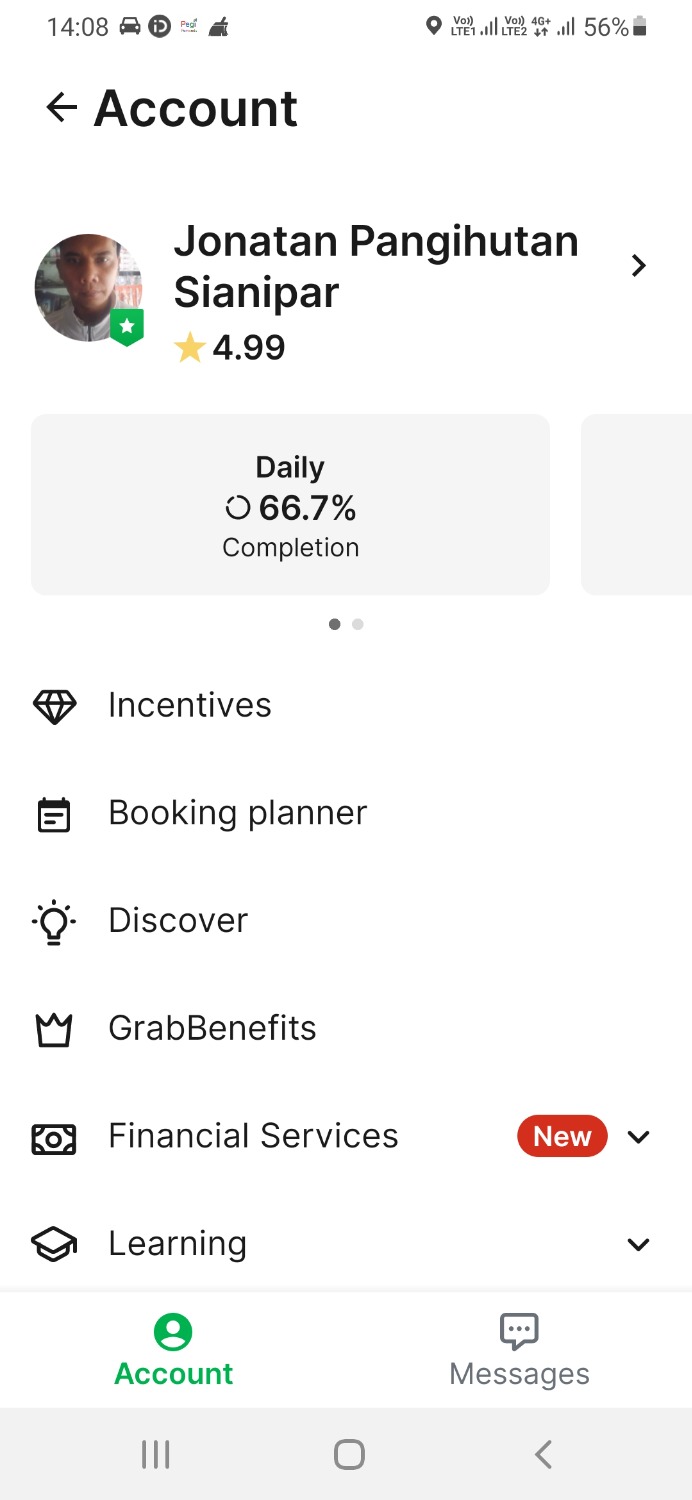Viewport: 692px width, 1500px height.
Task: Select the Account bottom tab
Action: pos(173,1350)
